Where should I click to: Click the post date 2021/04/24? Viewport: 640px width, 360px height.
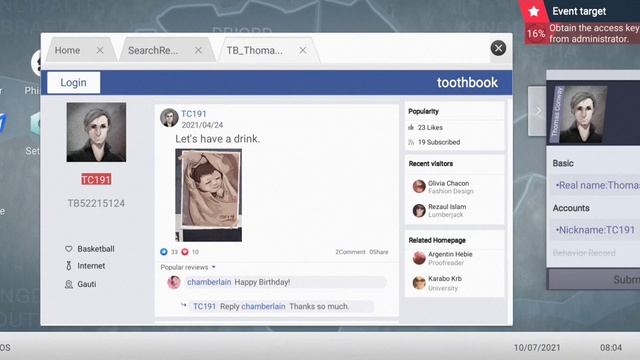tap(202, 125)
